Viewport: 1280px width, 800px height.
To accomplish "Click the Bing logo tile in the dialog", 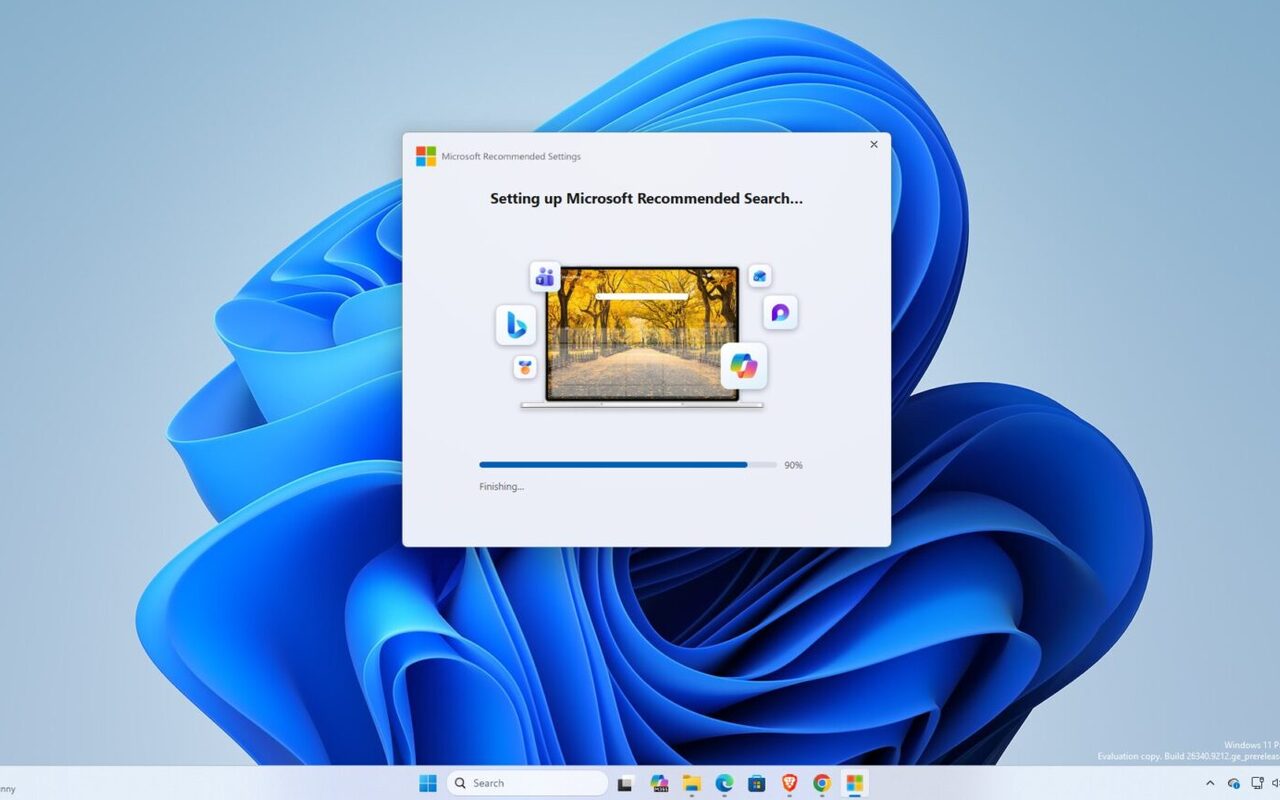I will pos(516,325).
